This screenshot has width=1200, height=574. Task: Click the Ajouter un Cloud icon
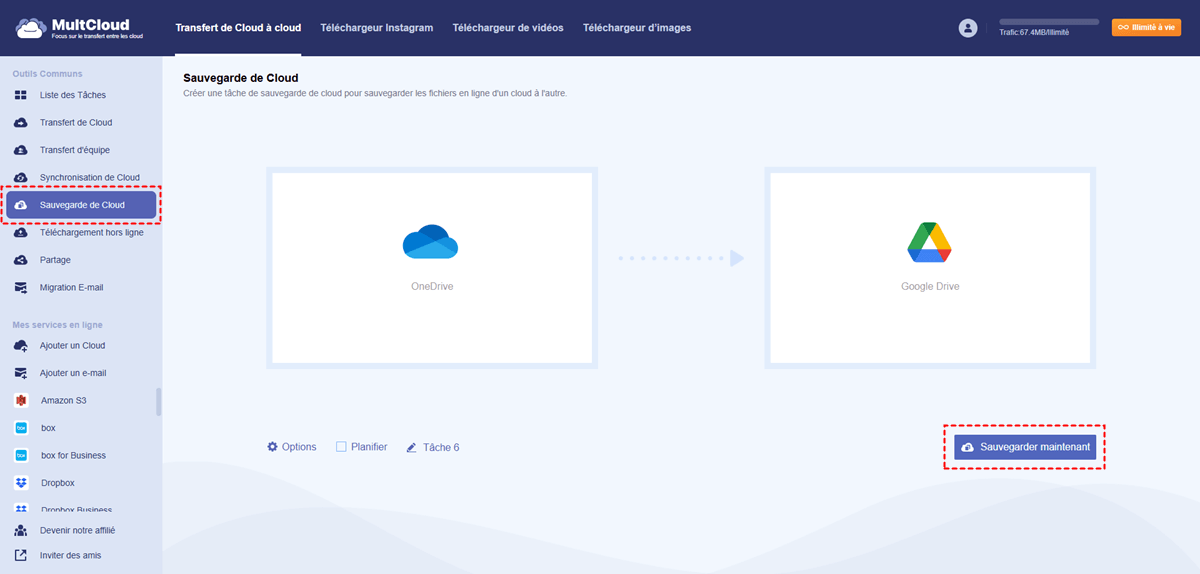pos(21,345)
